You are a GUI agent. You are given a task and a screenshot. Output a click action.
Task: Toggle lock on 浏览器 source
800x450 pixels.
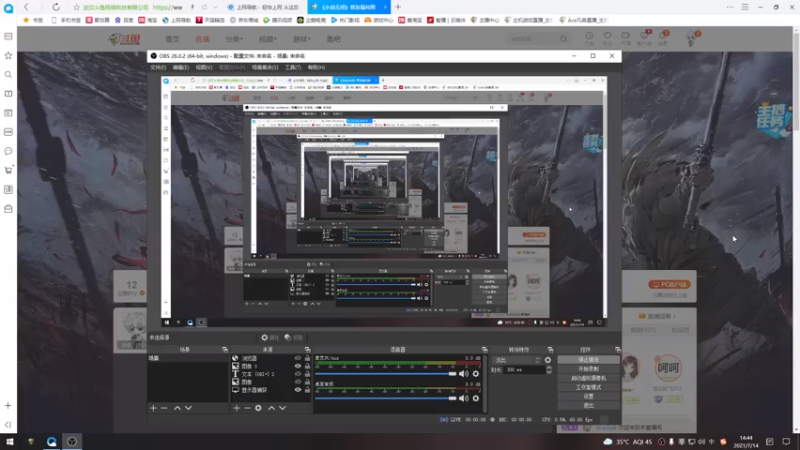coord(307,358)
